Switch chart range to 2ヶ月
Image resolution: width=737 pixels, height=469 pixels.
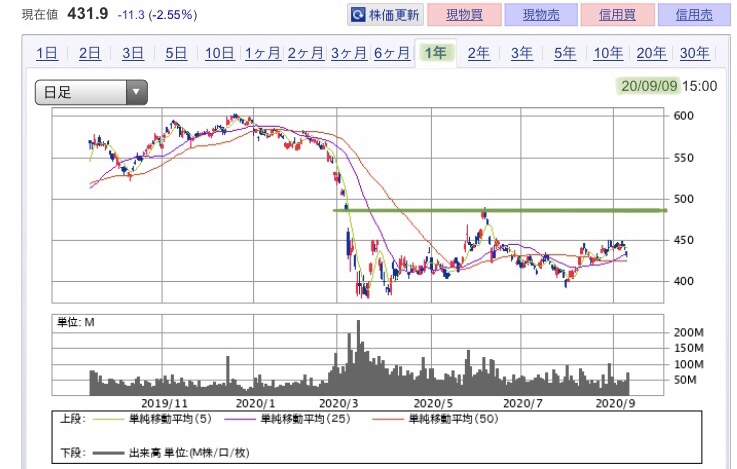(306, 53)
